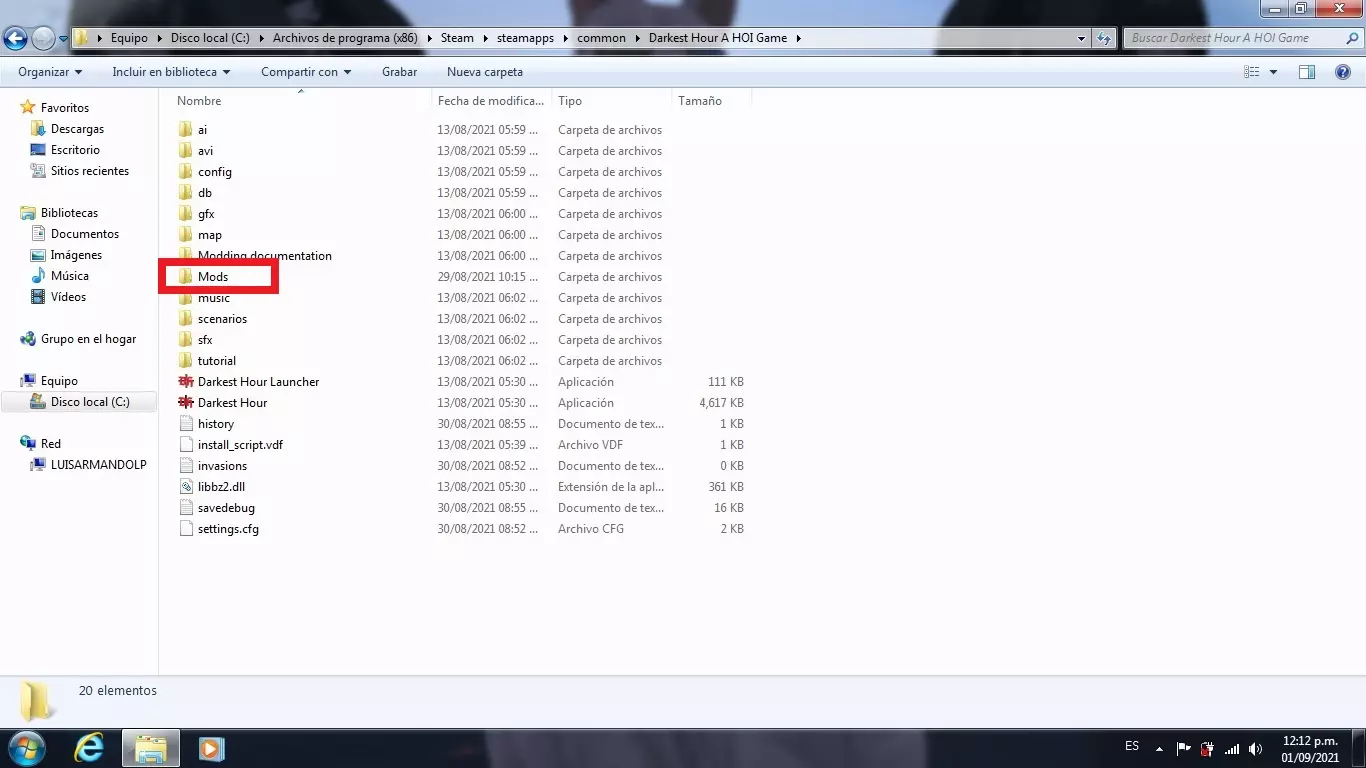This screenshot has width=1366, height=768.
Task: Open the Incluir en biblioteca dropdown
Action: 171,72
